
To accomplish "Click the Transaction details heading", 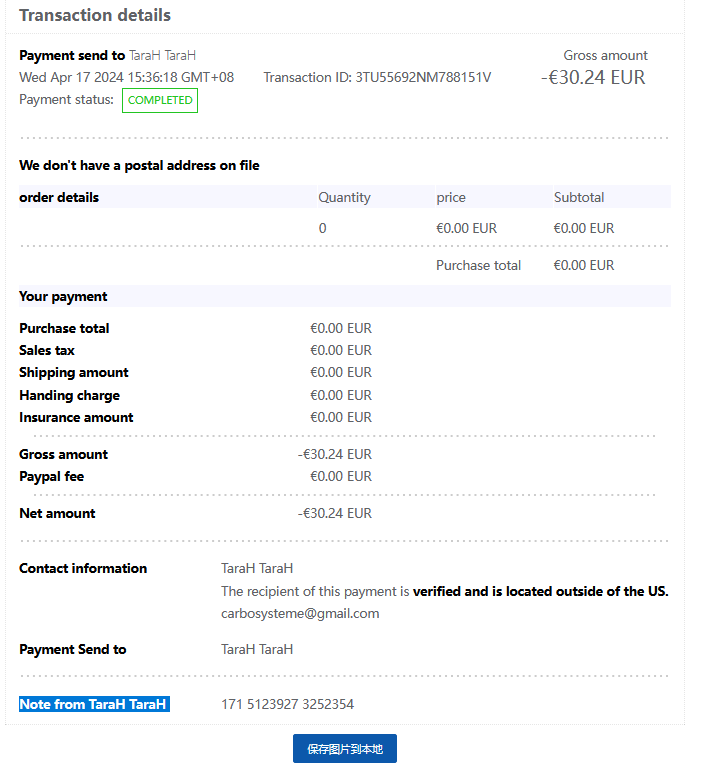I will [x=95, y=15].
